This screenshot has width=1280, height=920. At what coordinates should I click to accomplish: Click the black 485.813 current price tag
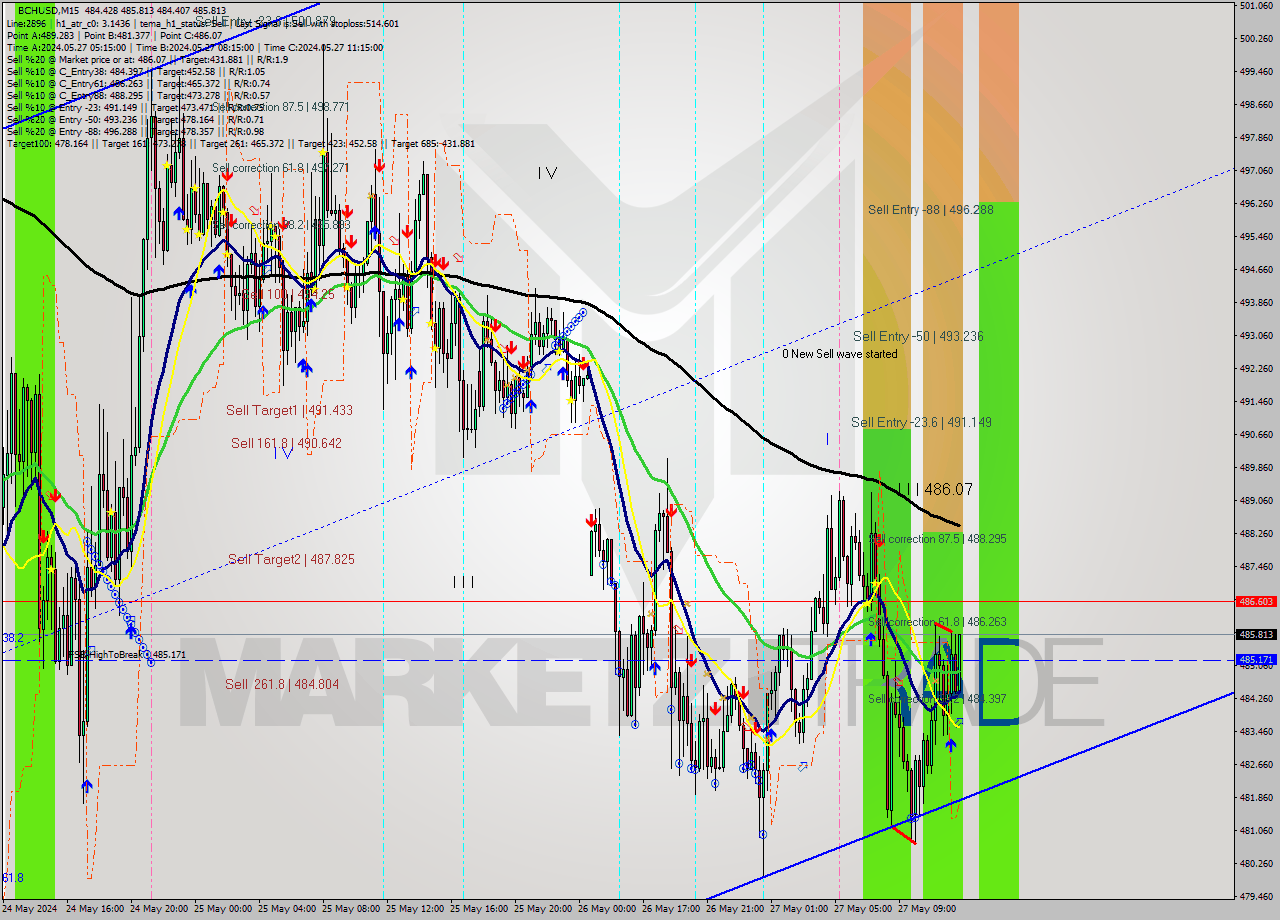(1256, 635)
